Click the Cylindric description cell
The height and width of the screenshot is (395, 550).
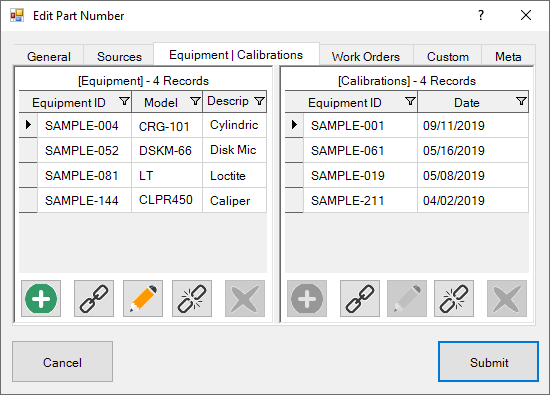coord(235,125)
